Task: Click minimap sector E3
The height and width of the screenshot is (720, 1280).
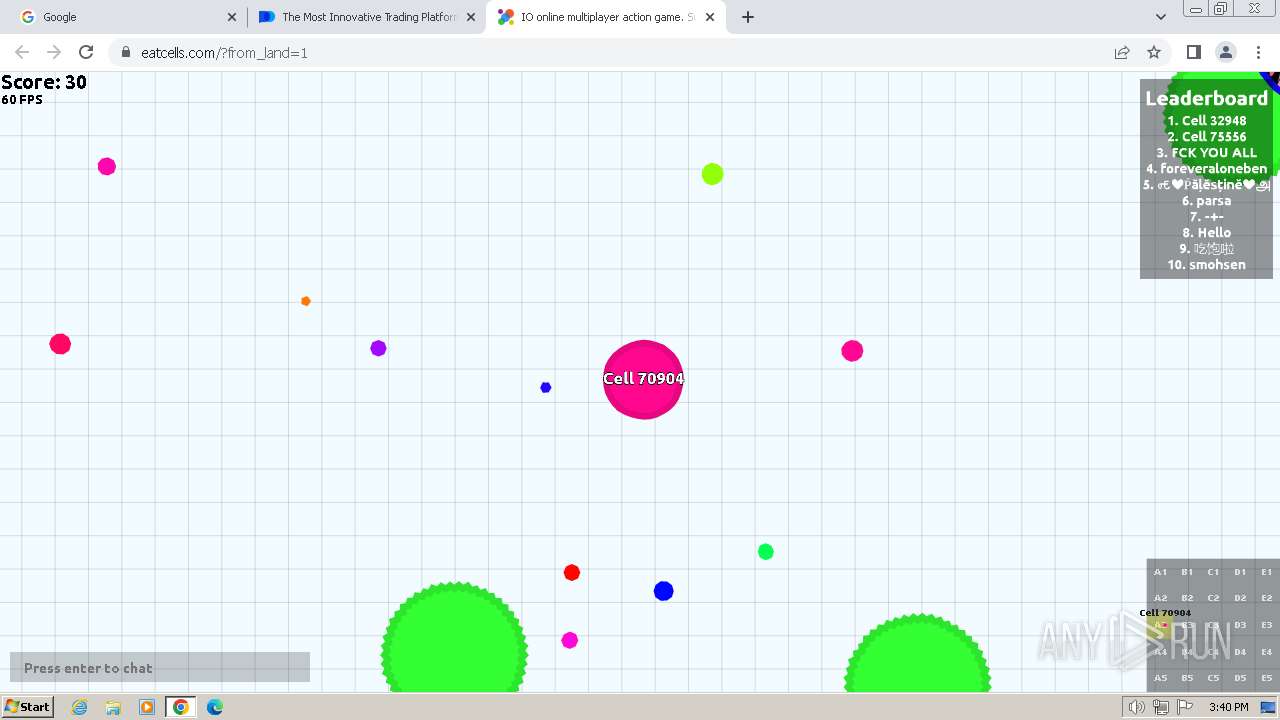Action: tap(1266, 625)
